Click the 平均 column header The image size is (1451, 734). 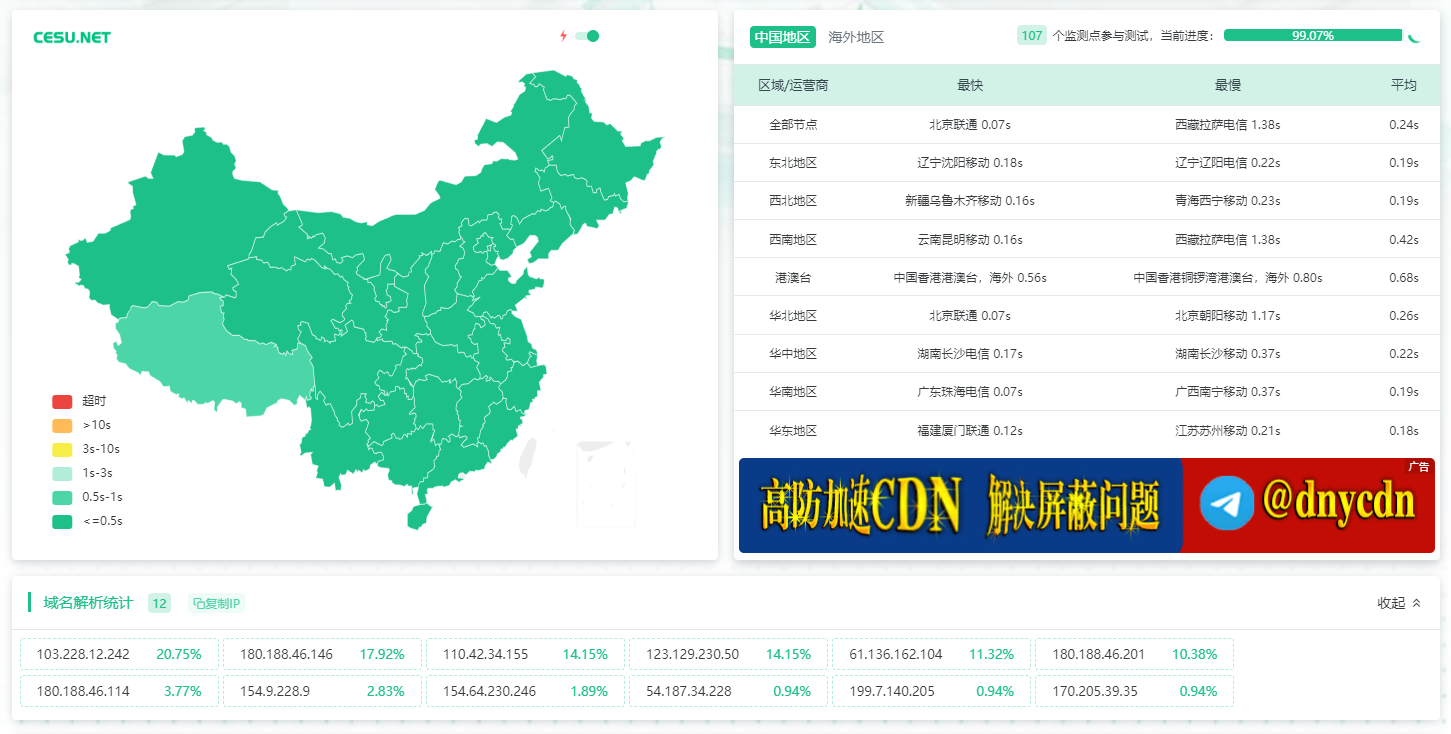(x=1403, y=85)
